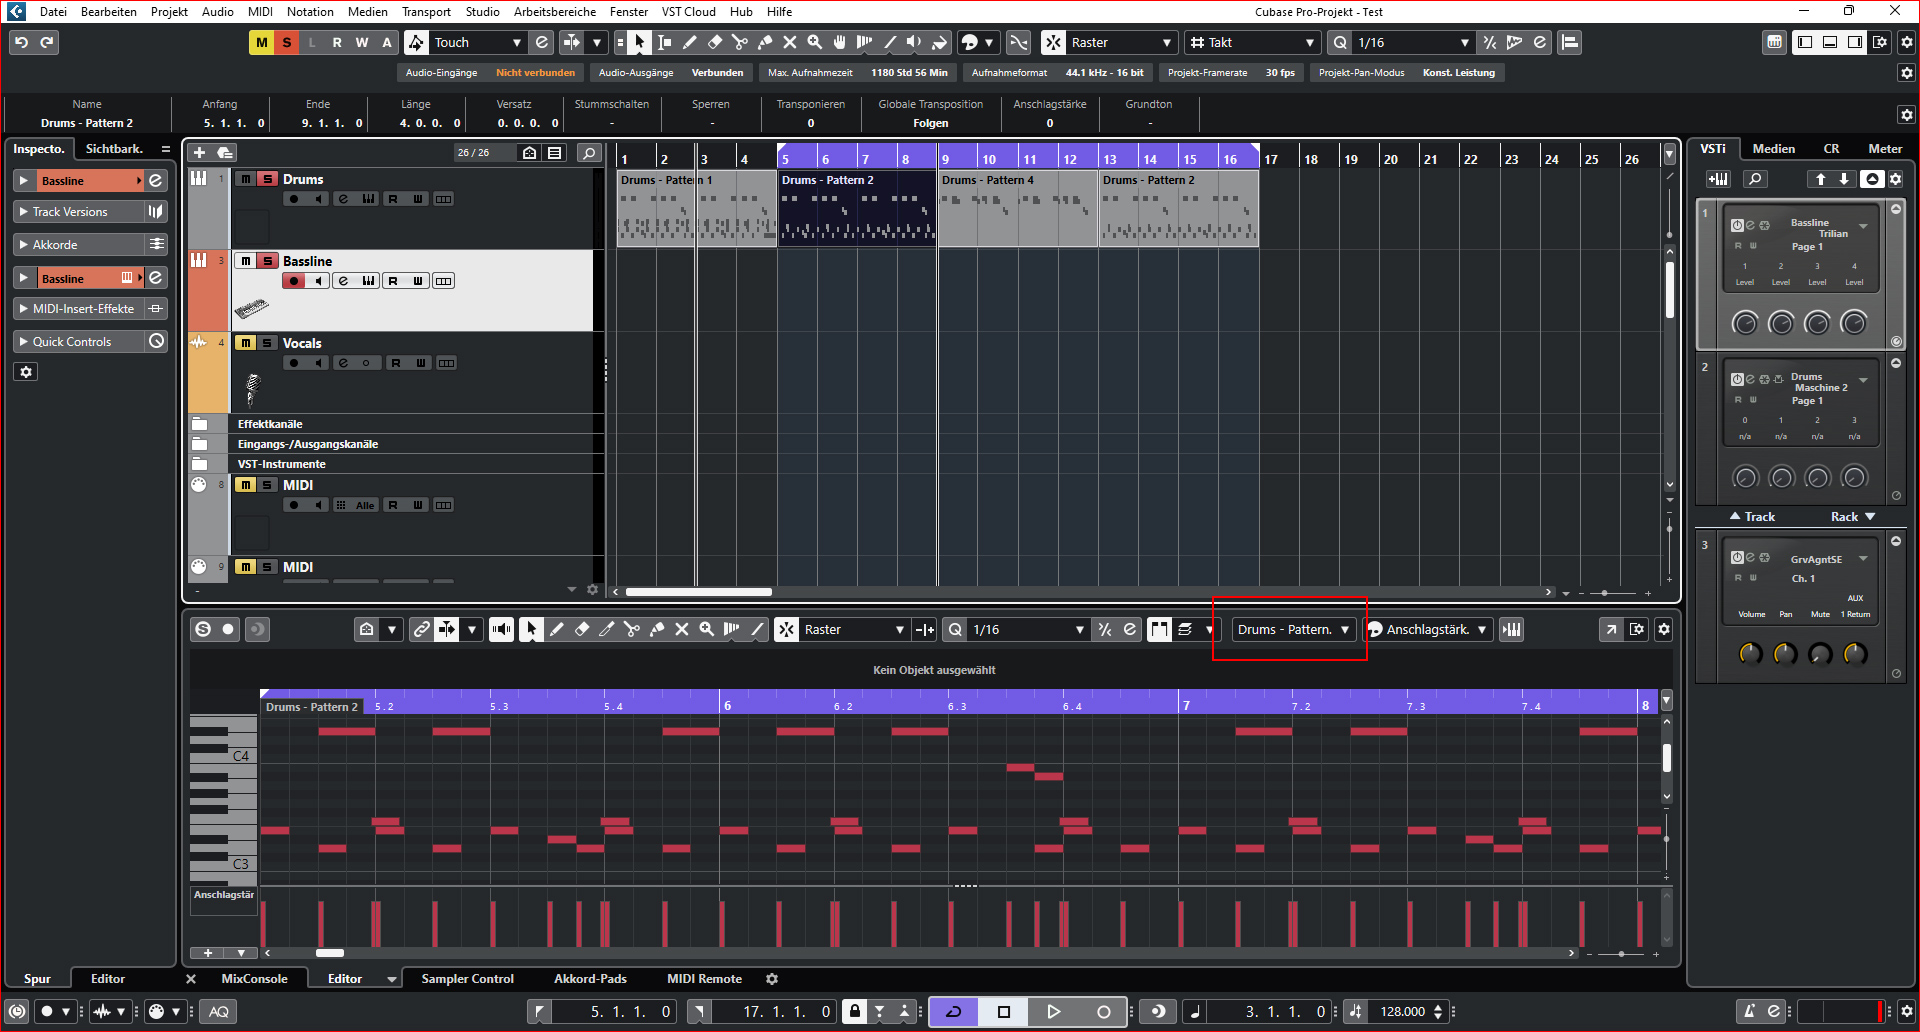Open Drums - Pattern part selection dropdown
The height and width of the screenshot is (1032, 1920).
coord(1294,629)
